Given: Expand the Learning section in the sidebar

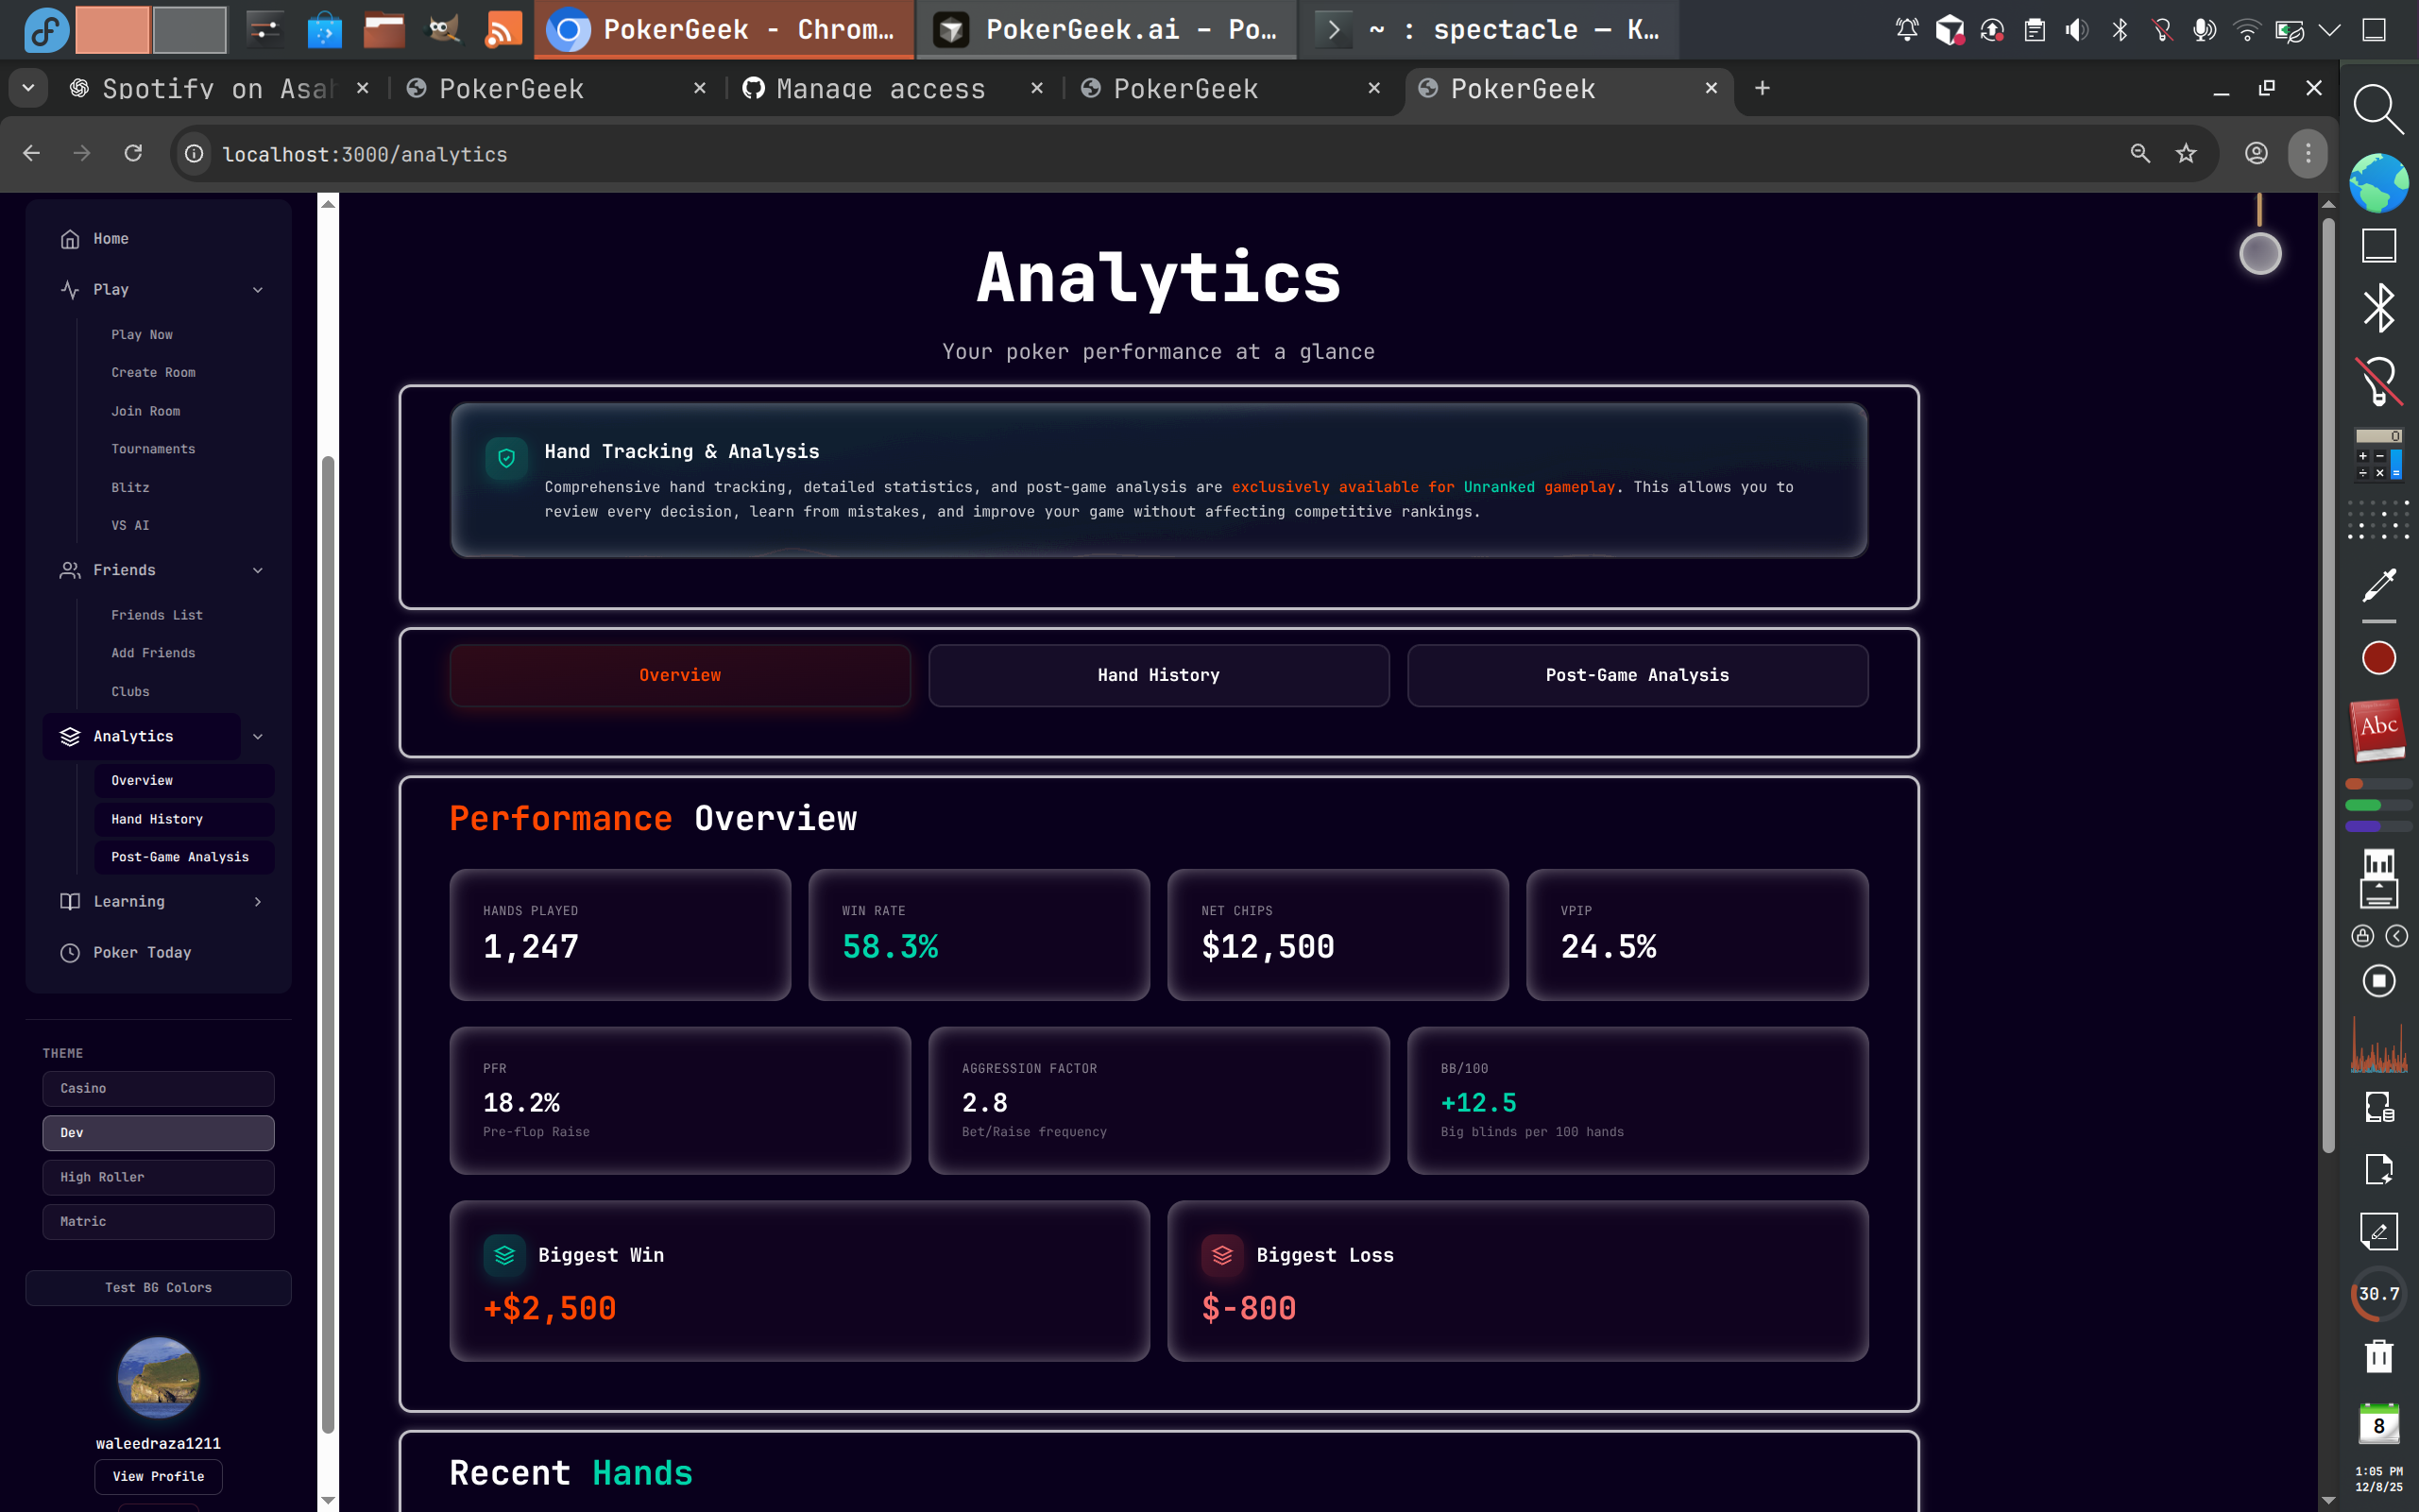Looking at the screenshot, I should [x=259, y=901].
